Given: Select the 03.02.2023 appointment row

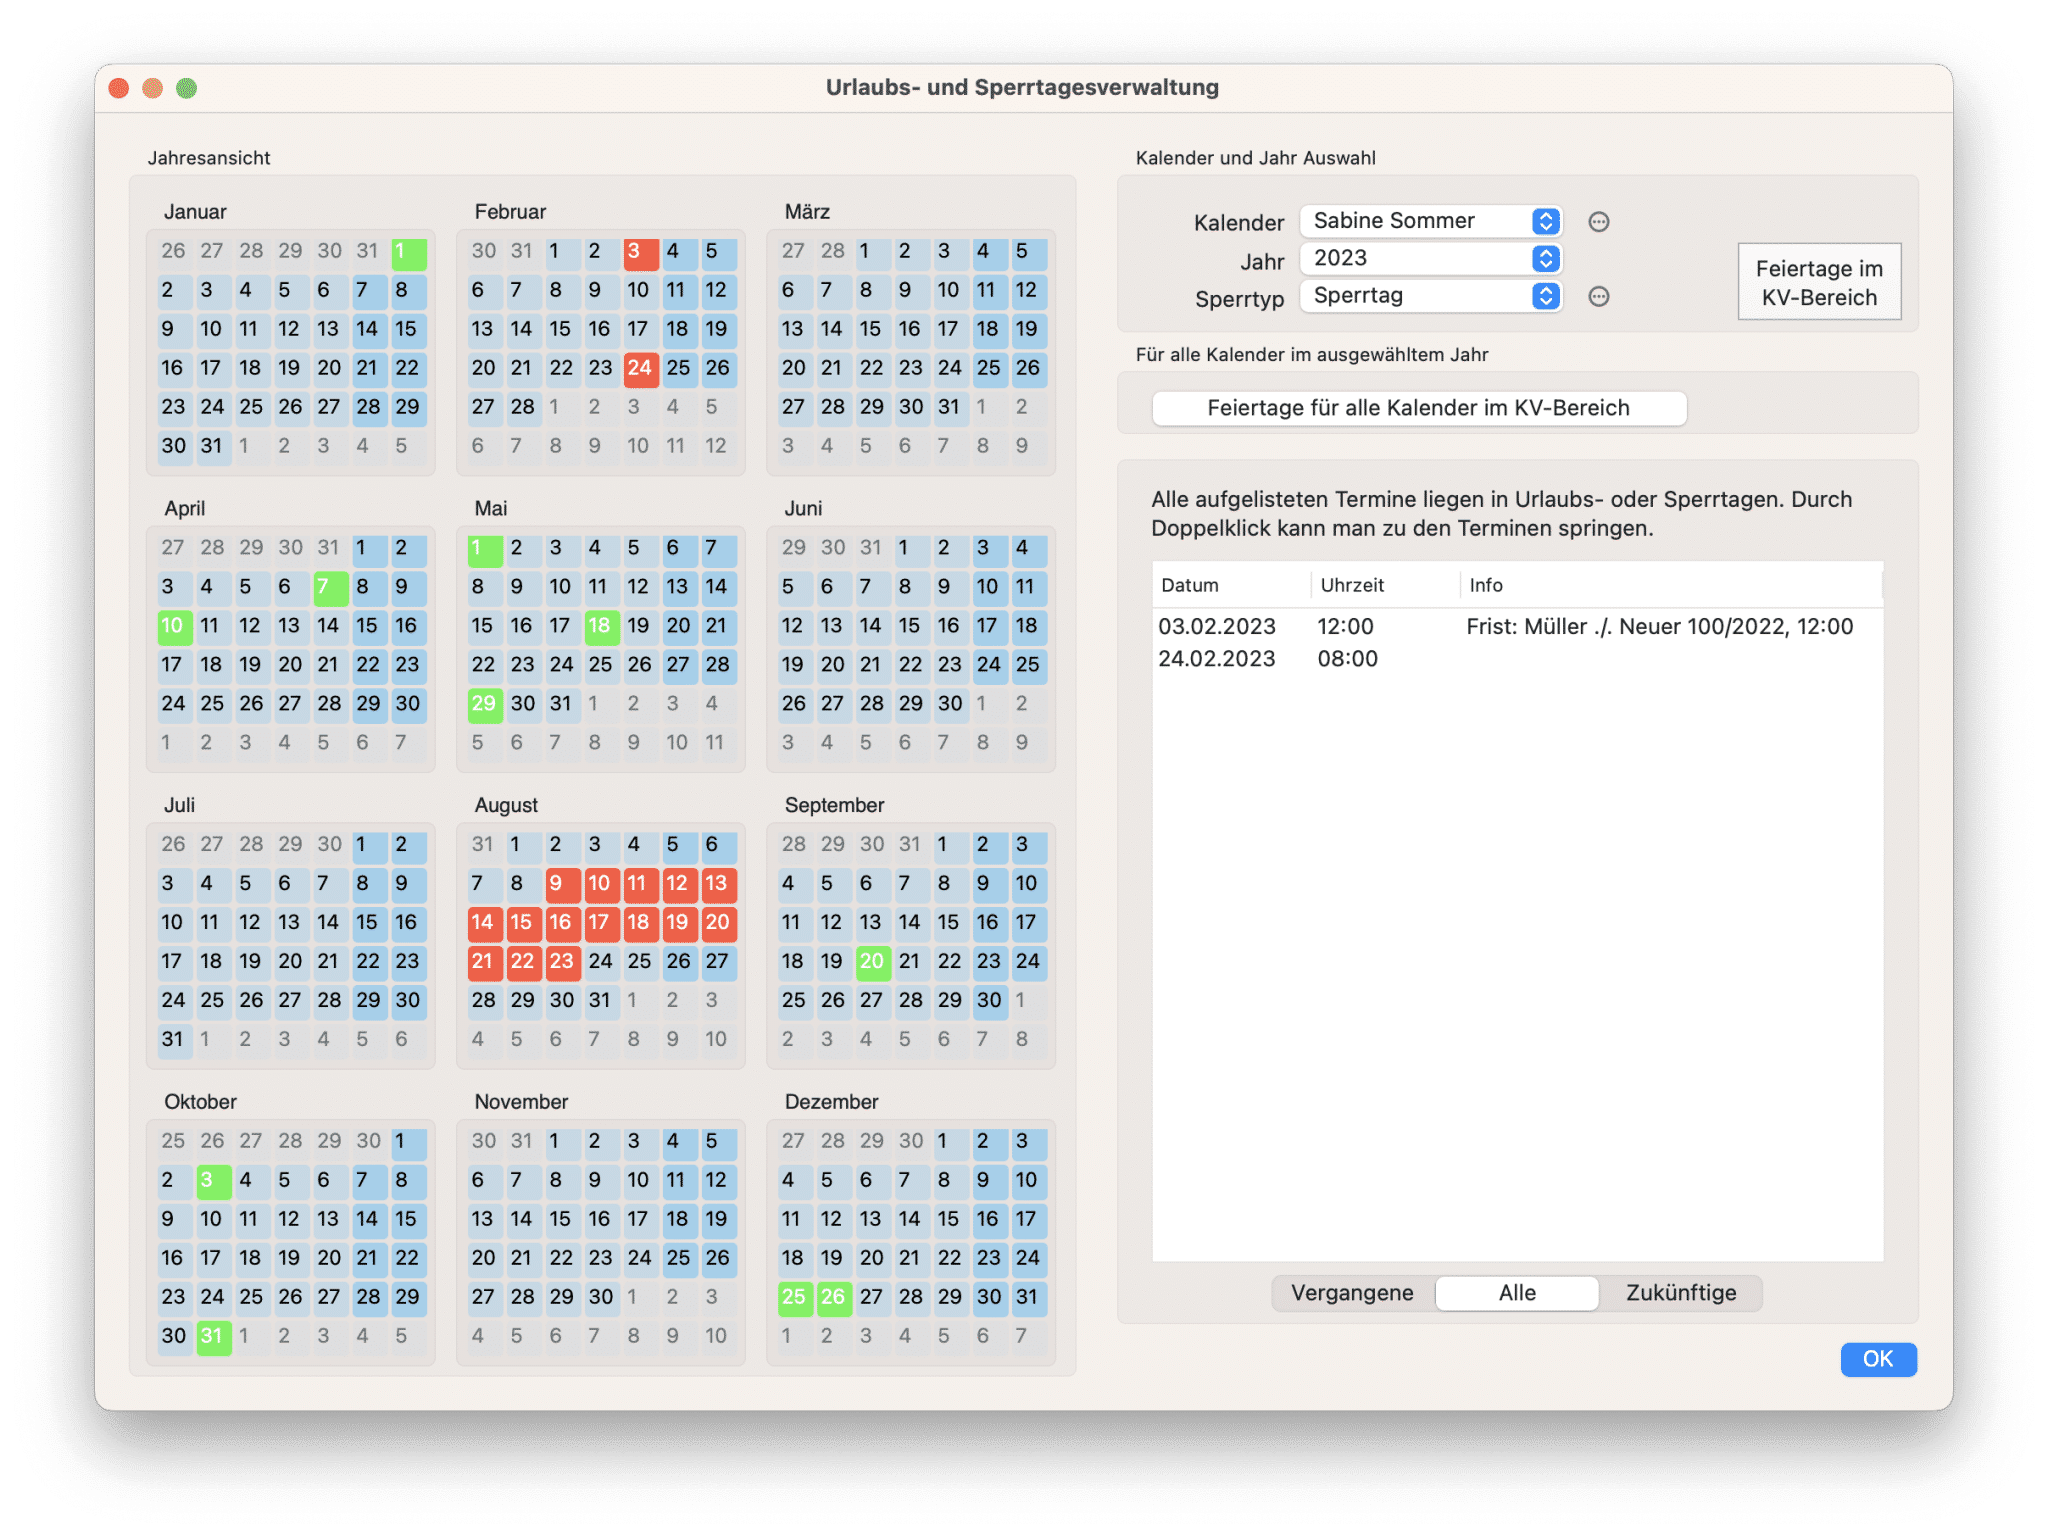Looking at the screenshot, I should point(1517,627).
